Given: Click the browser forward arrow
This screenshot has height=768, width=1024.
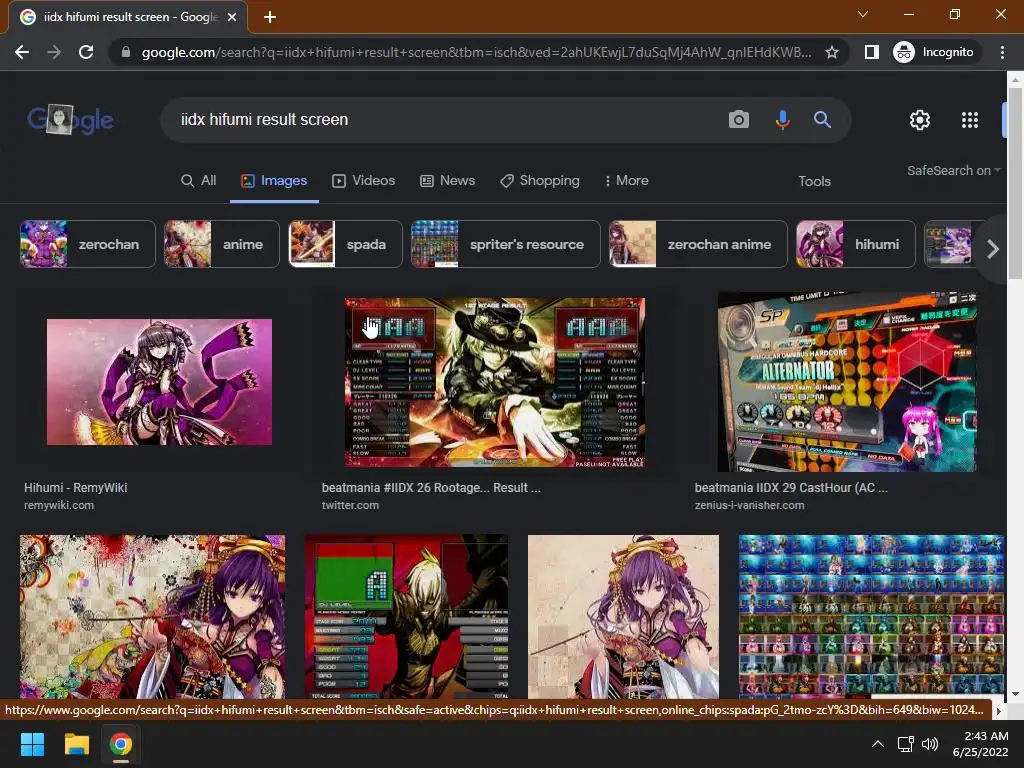Looking at the screenshot, I should coord(54,52).
